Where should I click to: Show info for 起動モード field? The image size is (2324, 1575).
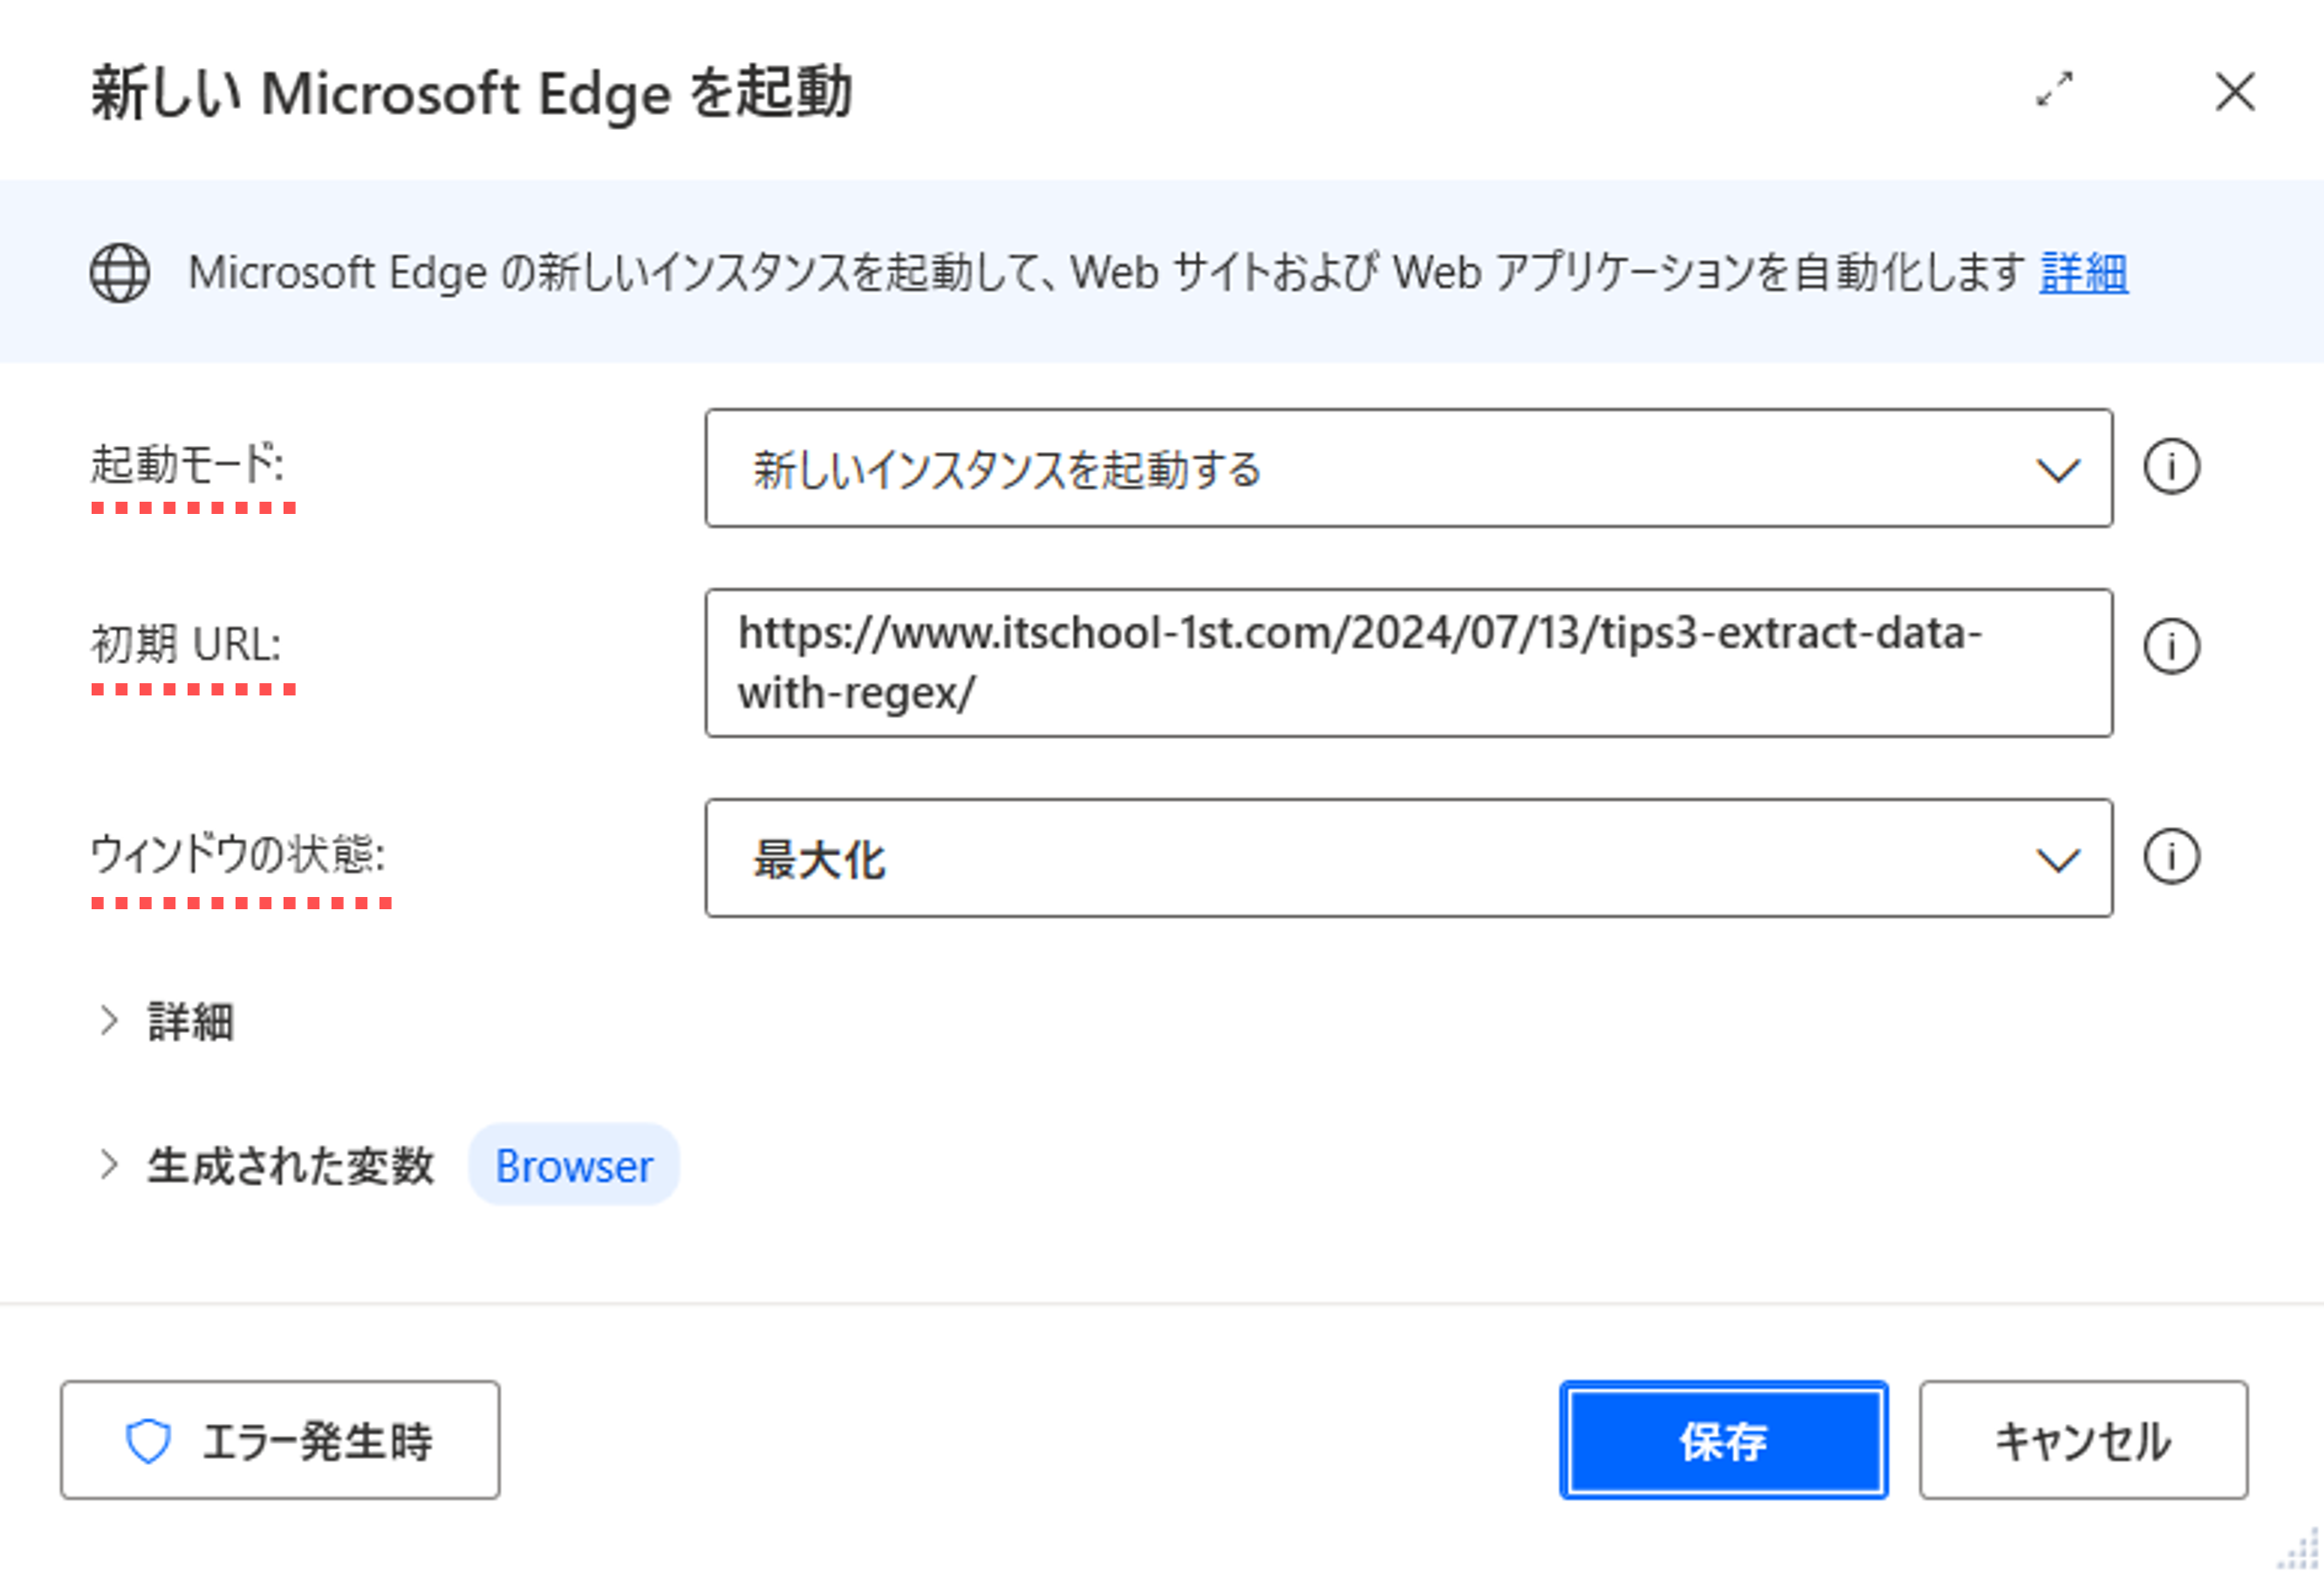tap(2171, 467)
